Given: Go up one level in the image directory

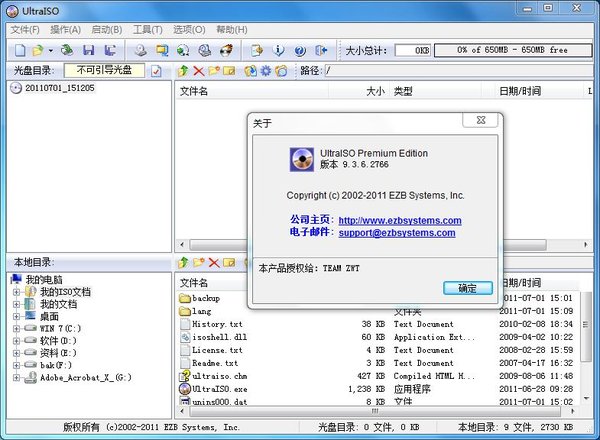Looking at the screenshot, I should (183, 71).
